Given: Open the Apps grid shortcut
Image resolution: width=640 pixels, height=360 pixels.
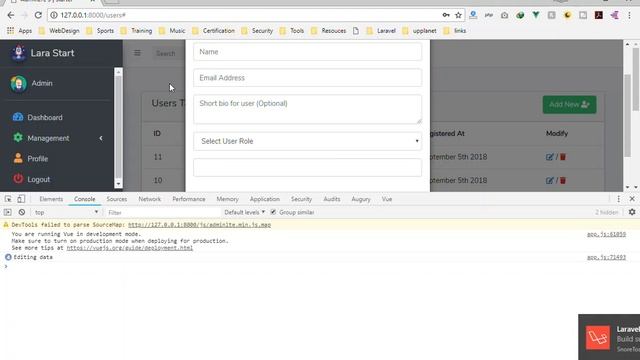Looking at the screenshot, I should click(x=19, y=31).
